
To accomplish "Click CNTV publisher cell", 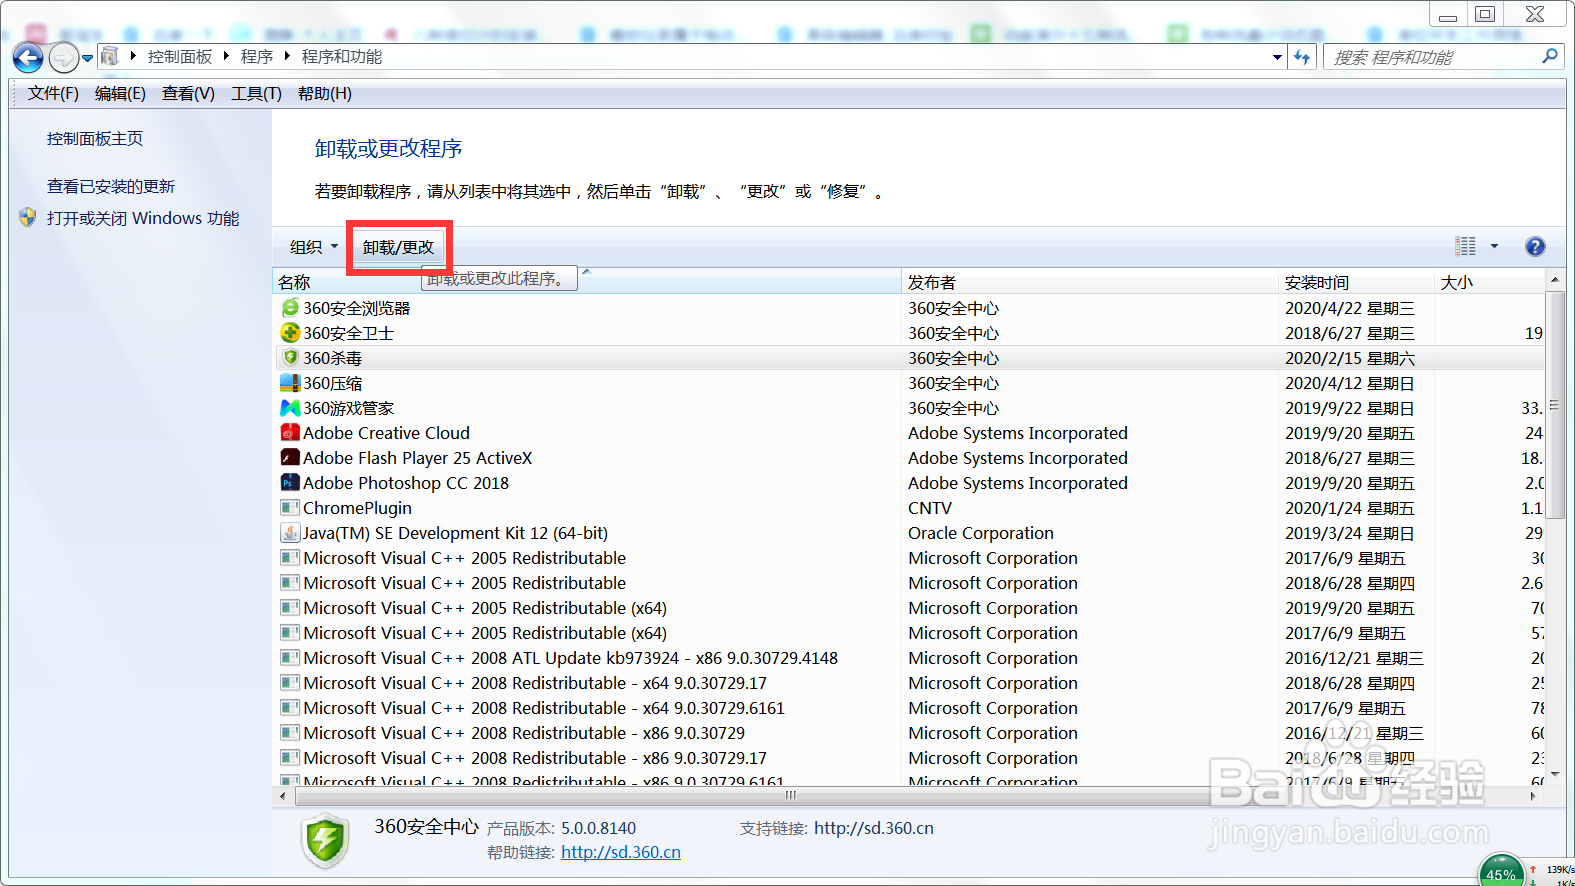I will coord(930,508).
